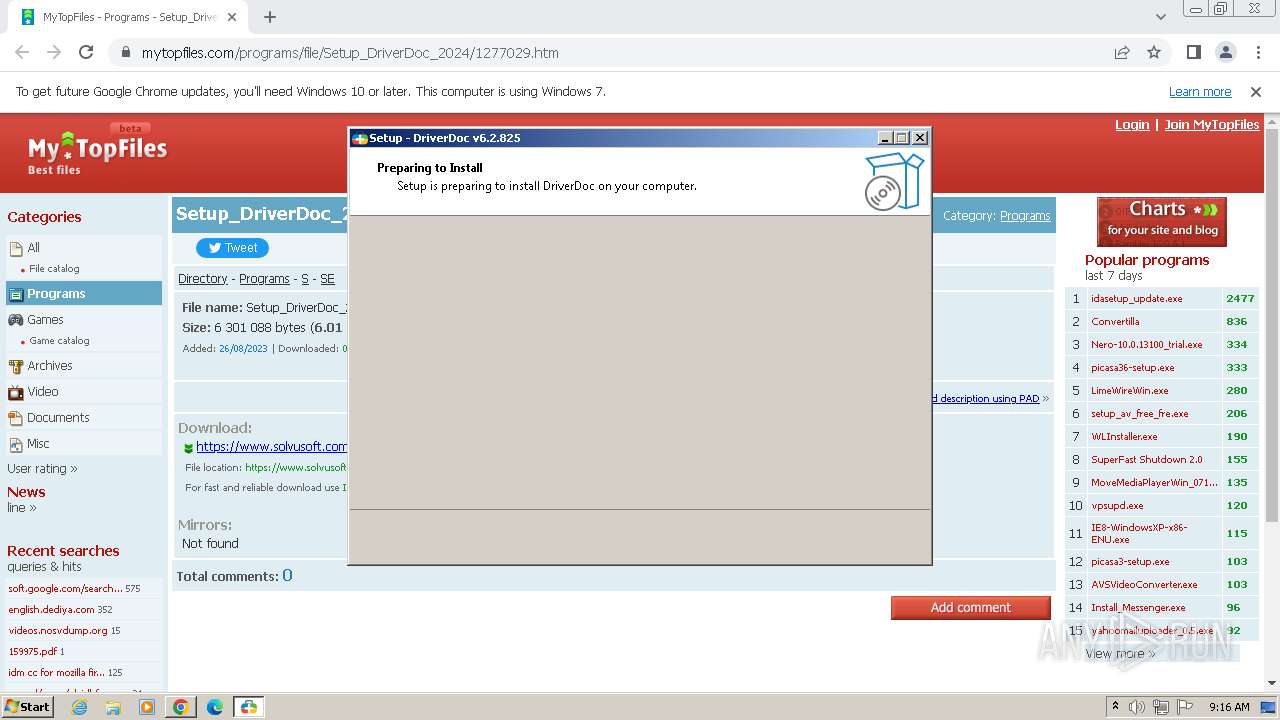The height and width of the screenshot is (720, 1280).
Task: Open Microsoft Edge from taskbar
Action: pyautogui.click(x=215, y=707)
